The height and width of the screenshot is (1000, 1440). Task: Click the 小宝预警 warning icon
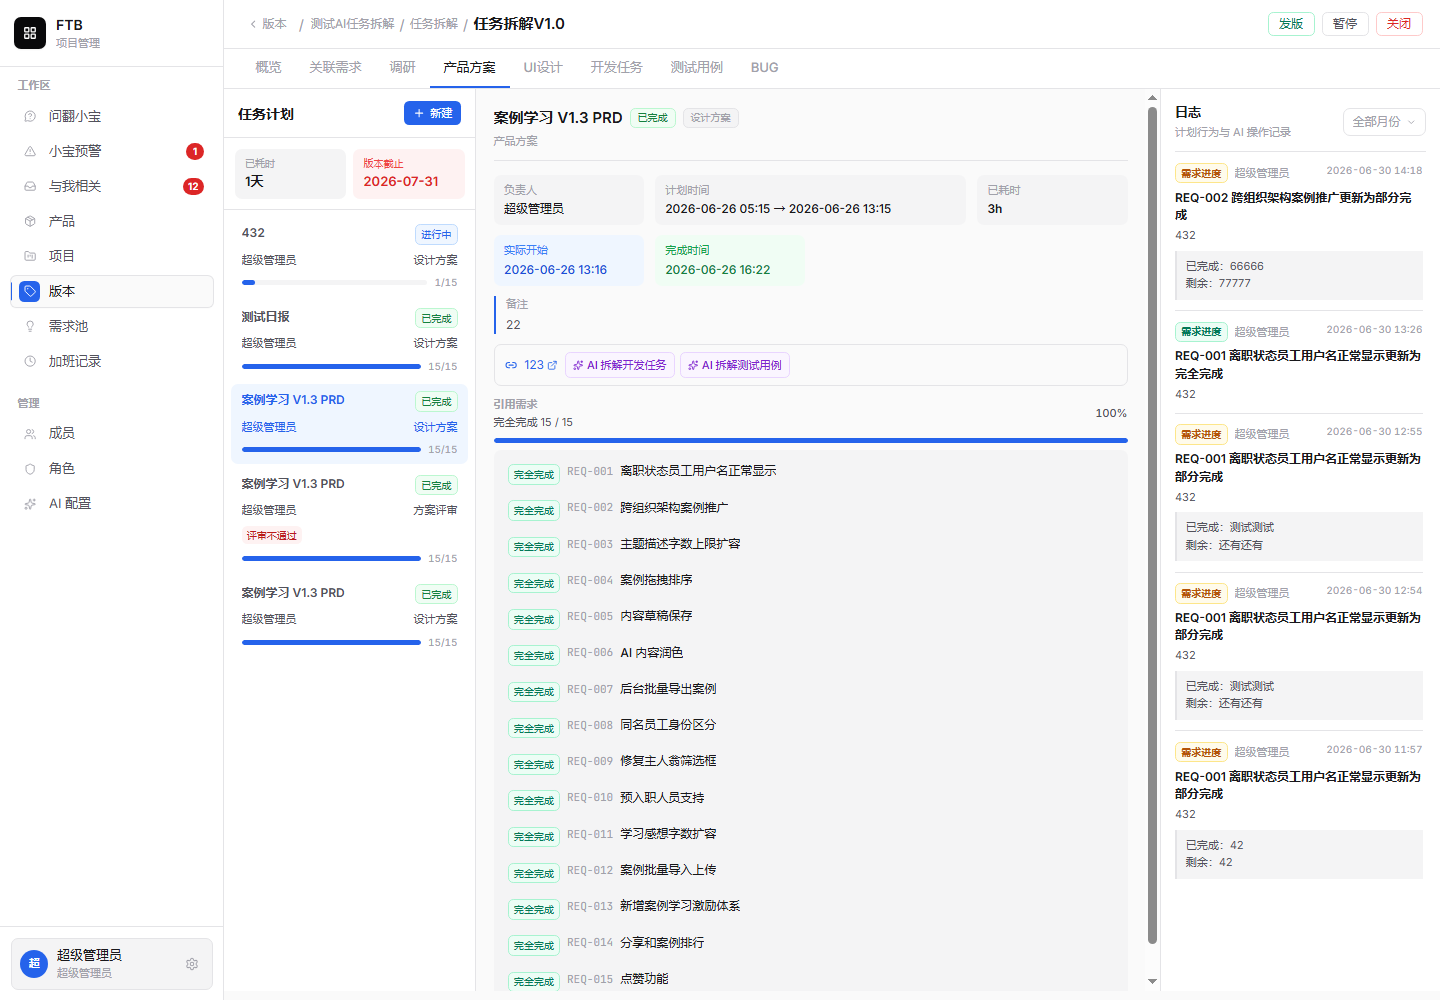(30, 152)
